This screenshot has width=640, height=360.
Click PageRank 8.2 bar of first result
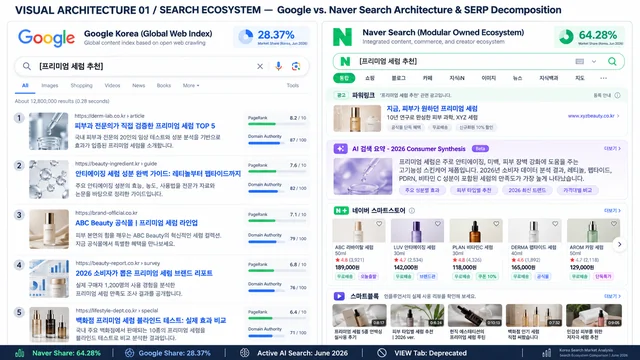pyautogui.click(x=277, y=124)
